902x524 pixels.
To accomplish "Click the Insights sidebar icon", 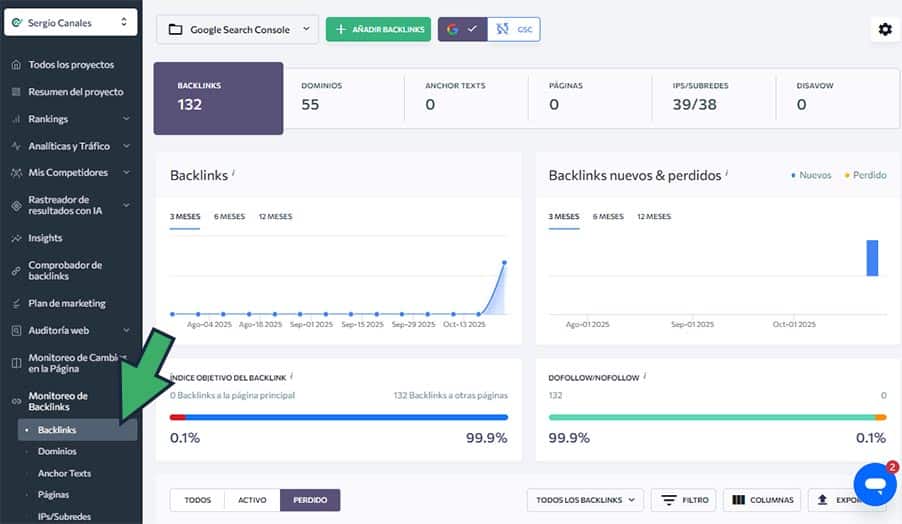I will (x=16, y=238).
